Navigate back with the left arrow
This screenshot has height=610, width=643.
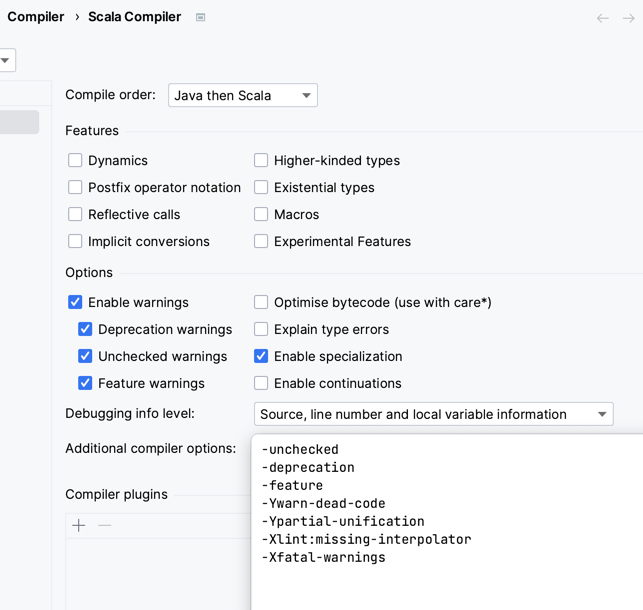tap(602, 18)
